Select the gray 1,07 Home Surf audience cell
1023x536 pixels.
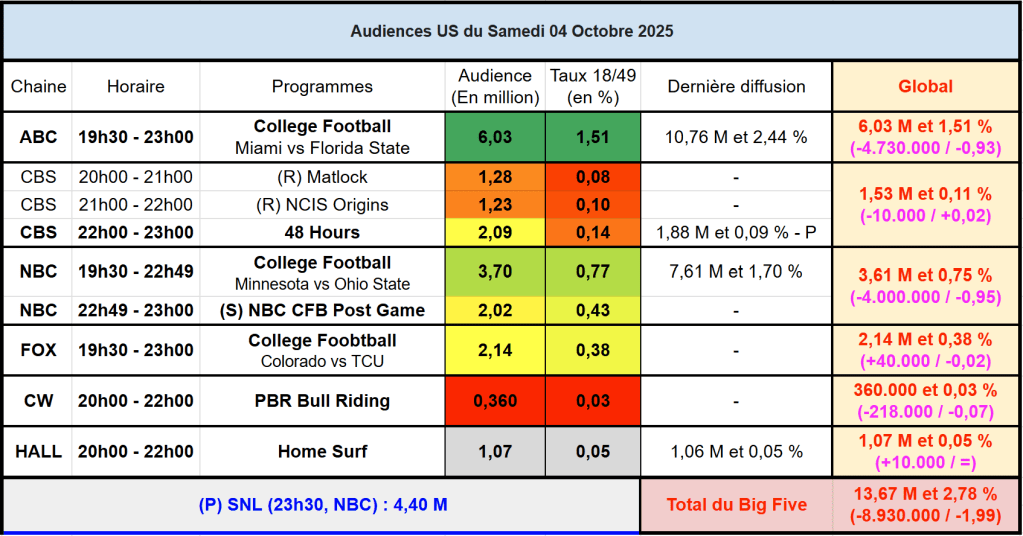(494, 452)
